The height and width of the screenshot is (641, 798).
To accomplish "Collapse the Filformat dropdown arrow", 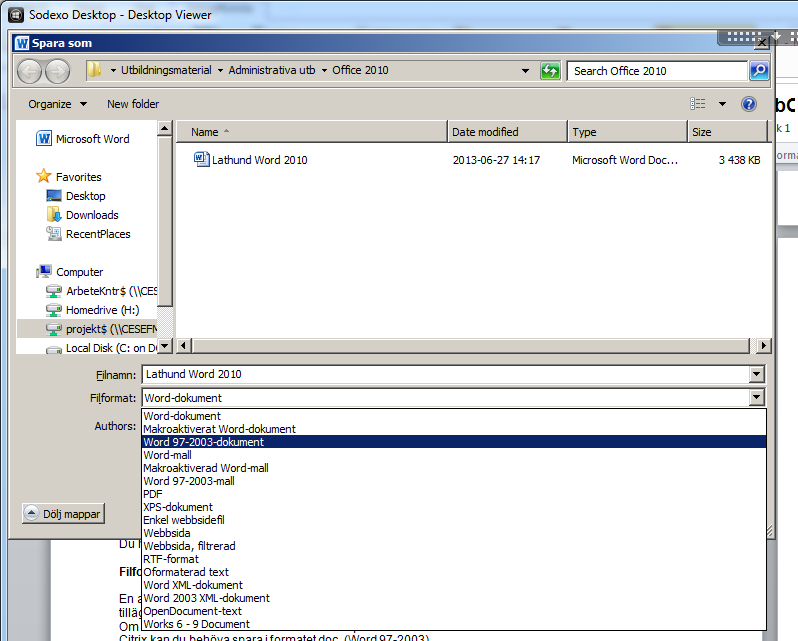I will (757, 397).
